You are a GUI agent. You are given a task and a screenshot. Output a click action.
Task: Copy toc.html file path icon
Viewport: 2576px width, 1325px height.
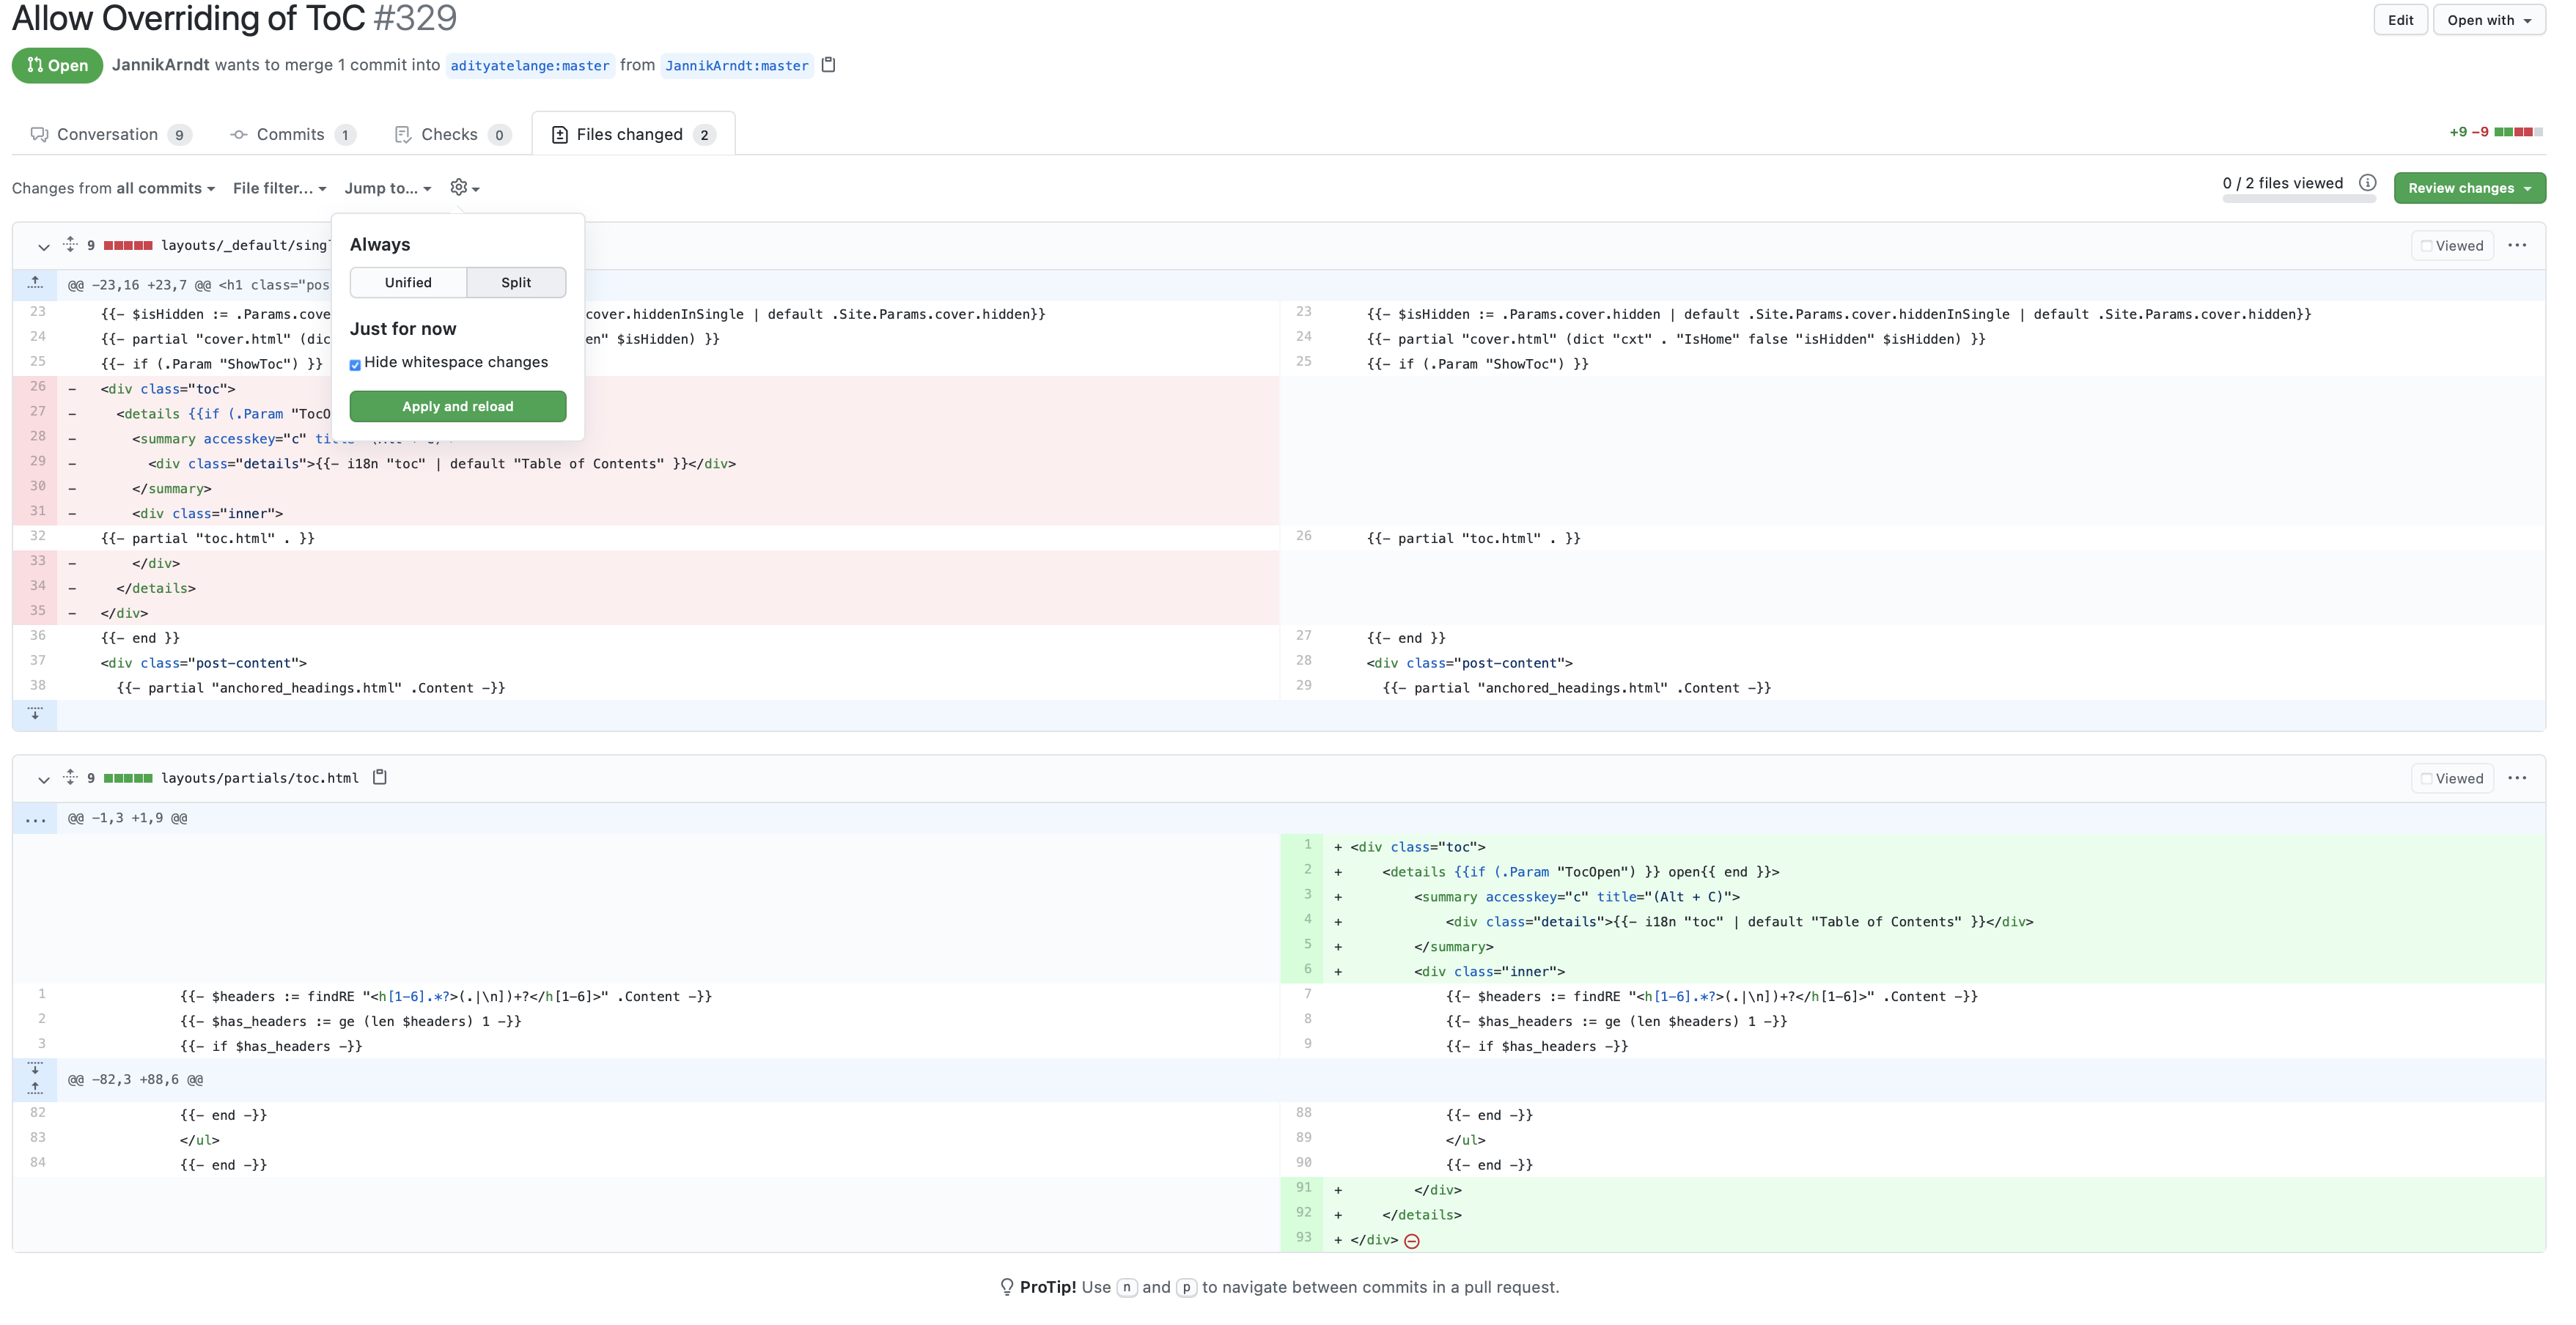380,777
